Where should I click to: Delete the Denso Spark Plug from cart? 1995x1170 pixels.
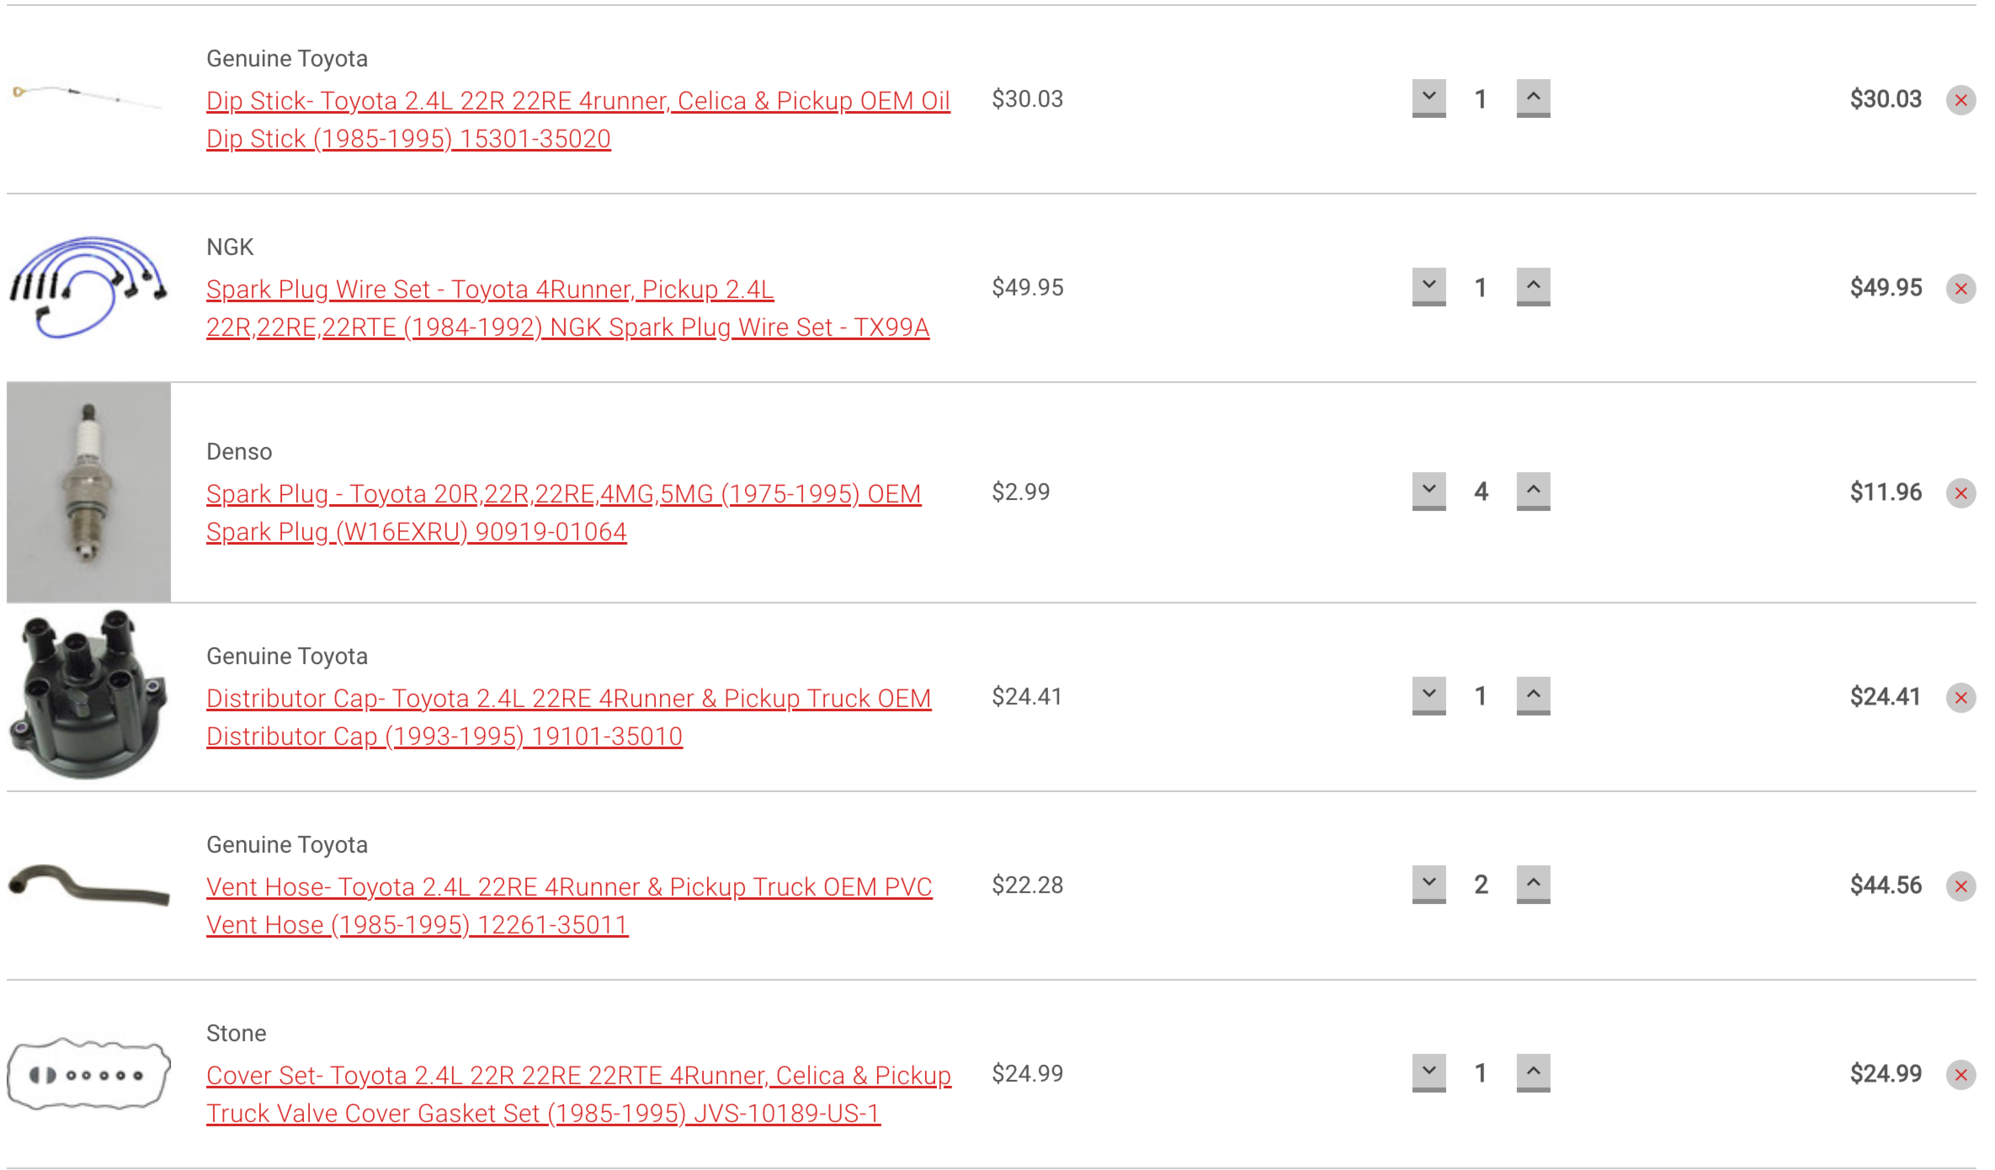click(1960, 493)
